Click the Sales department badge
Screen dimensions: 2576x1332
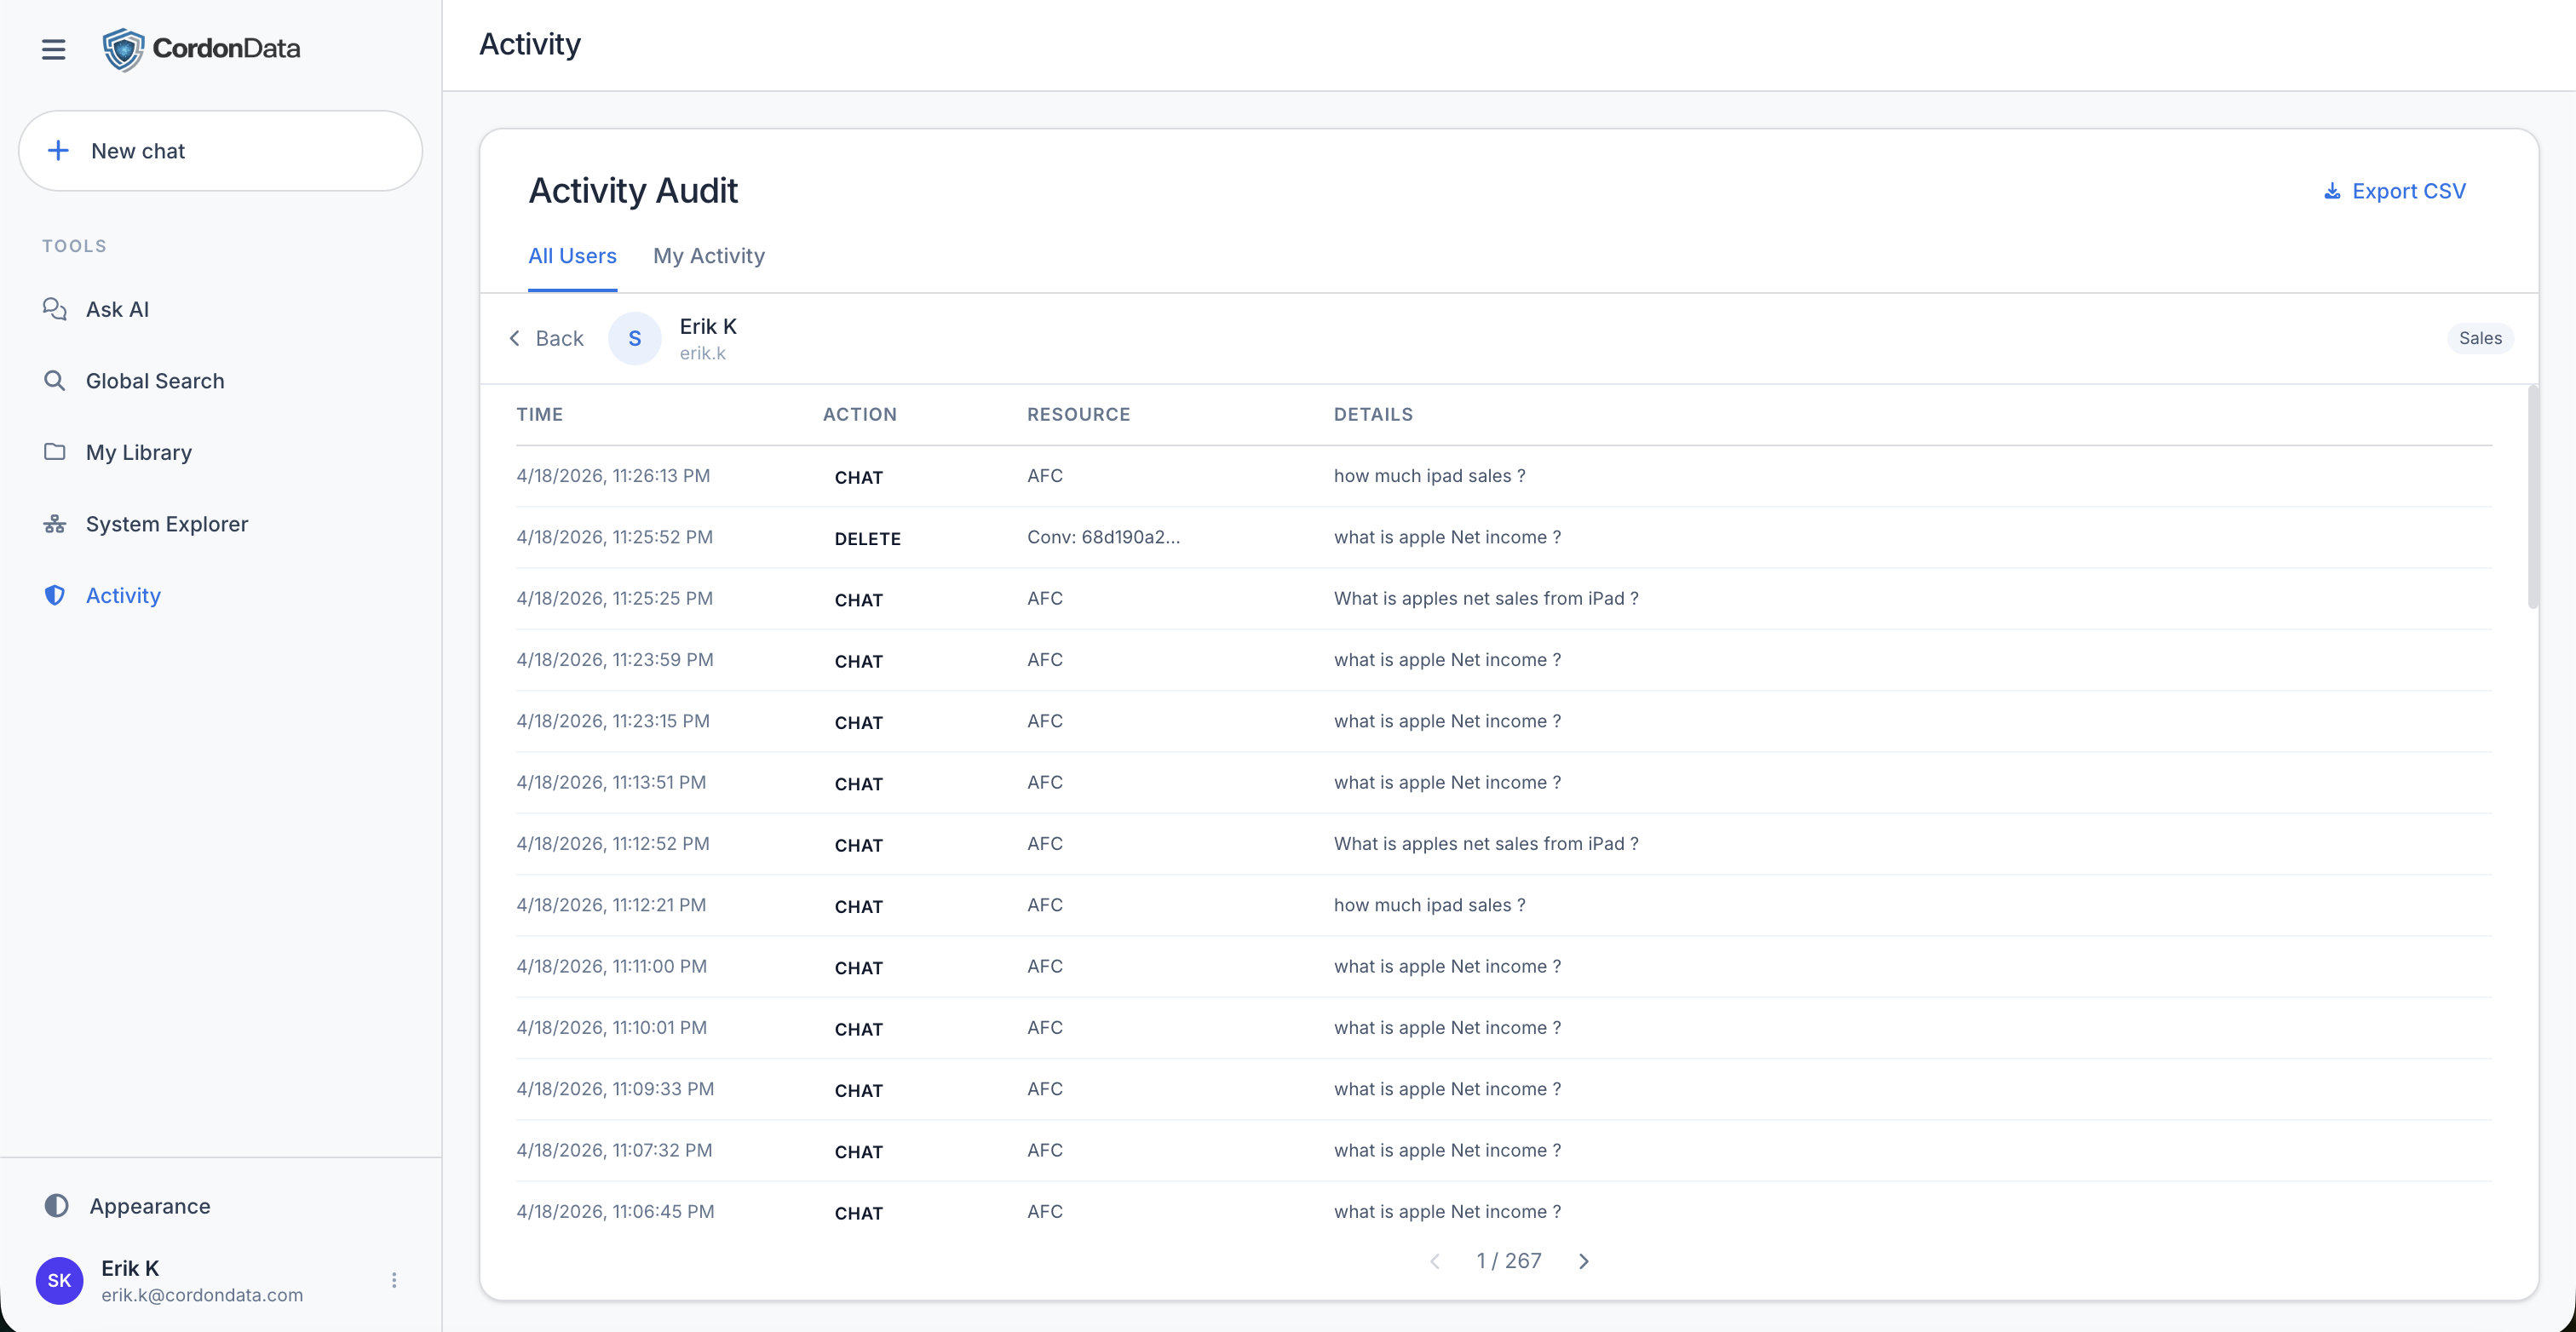(2479, 338)
